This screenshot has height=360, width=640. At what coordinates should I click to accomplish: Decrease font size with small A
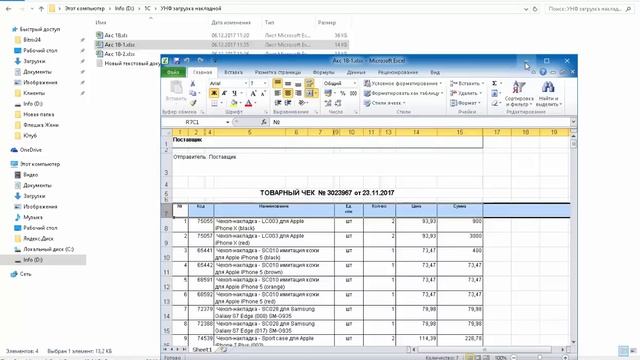263,93
